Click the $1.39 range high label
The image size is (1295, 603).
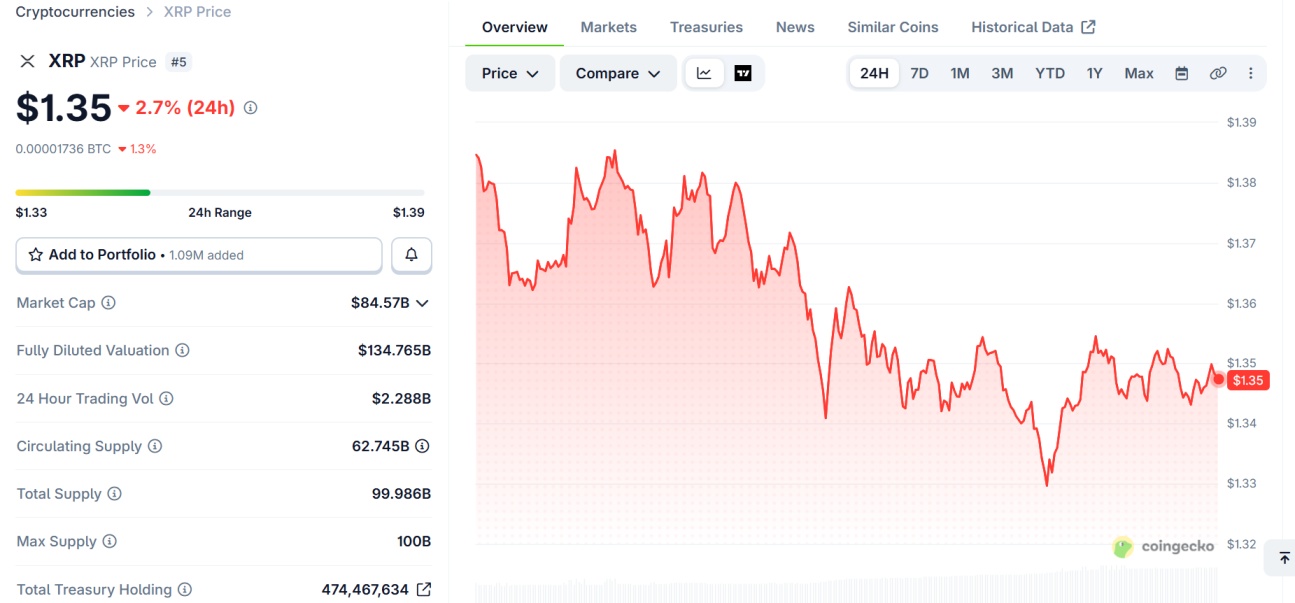pyautogui.click(x=408, y=213)
